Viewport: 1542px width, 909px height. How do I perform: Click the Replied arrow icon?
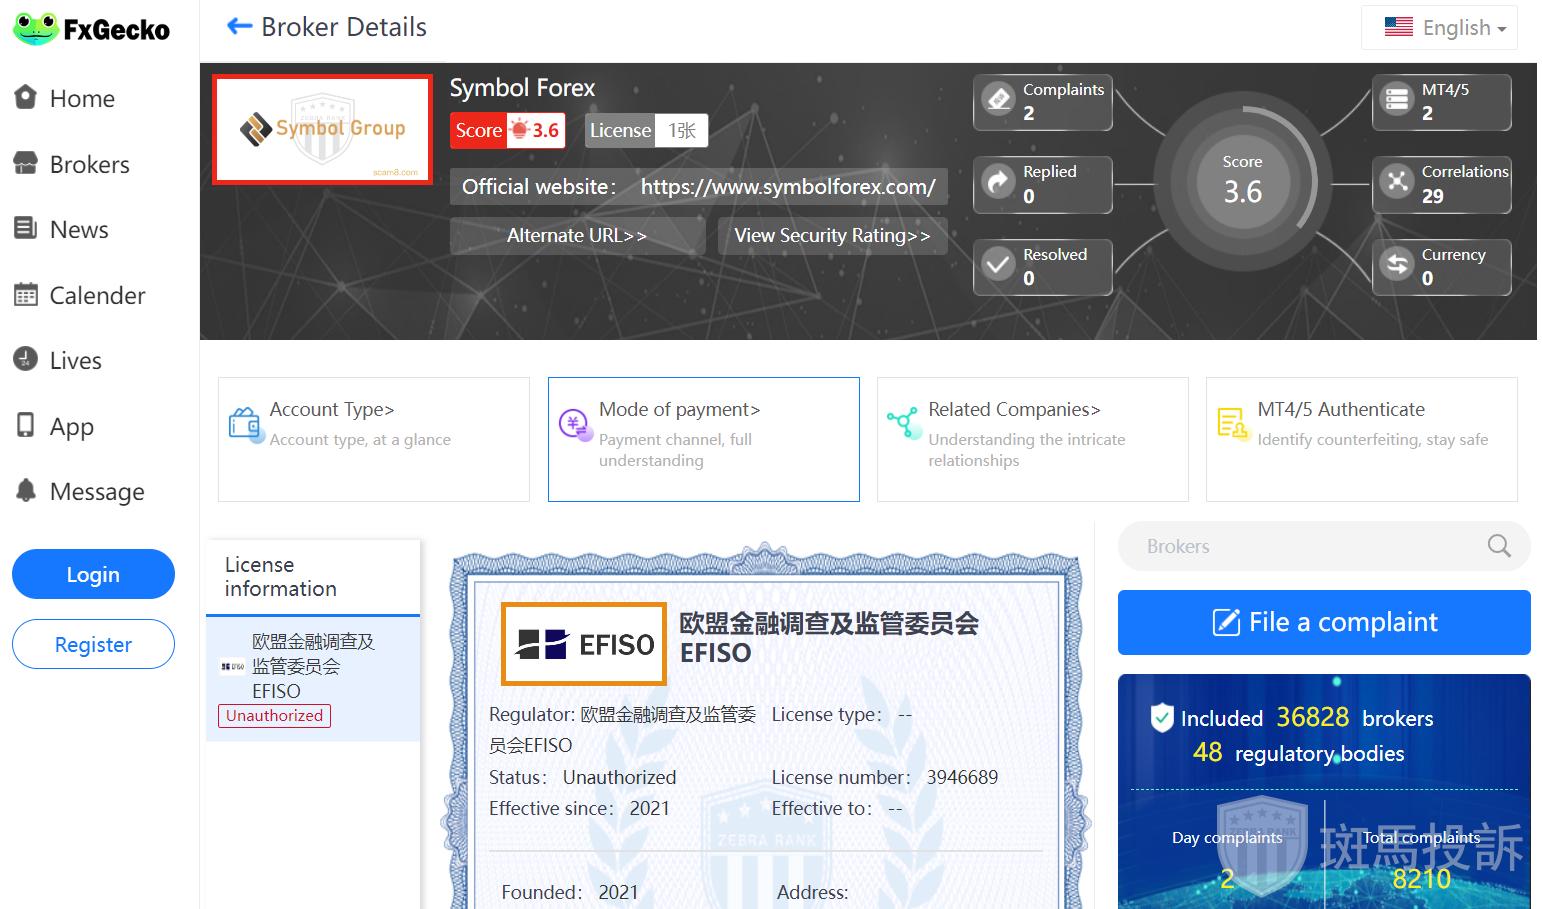pos(998,182)
